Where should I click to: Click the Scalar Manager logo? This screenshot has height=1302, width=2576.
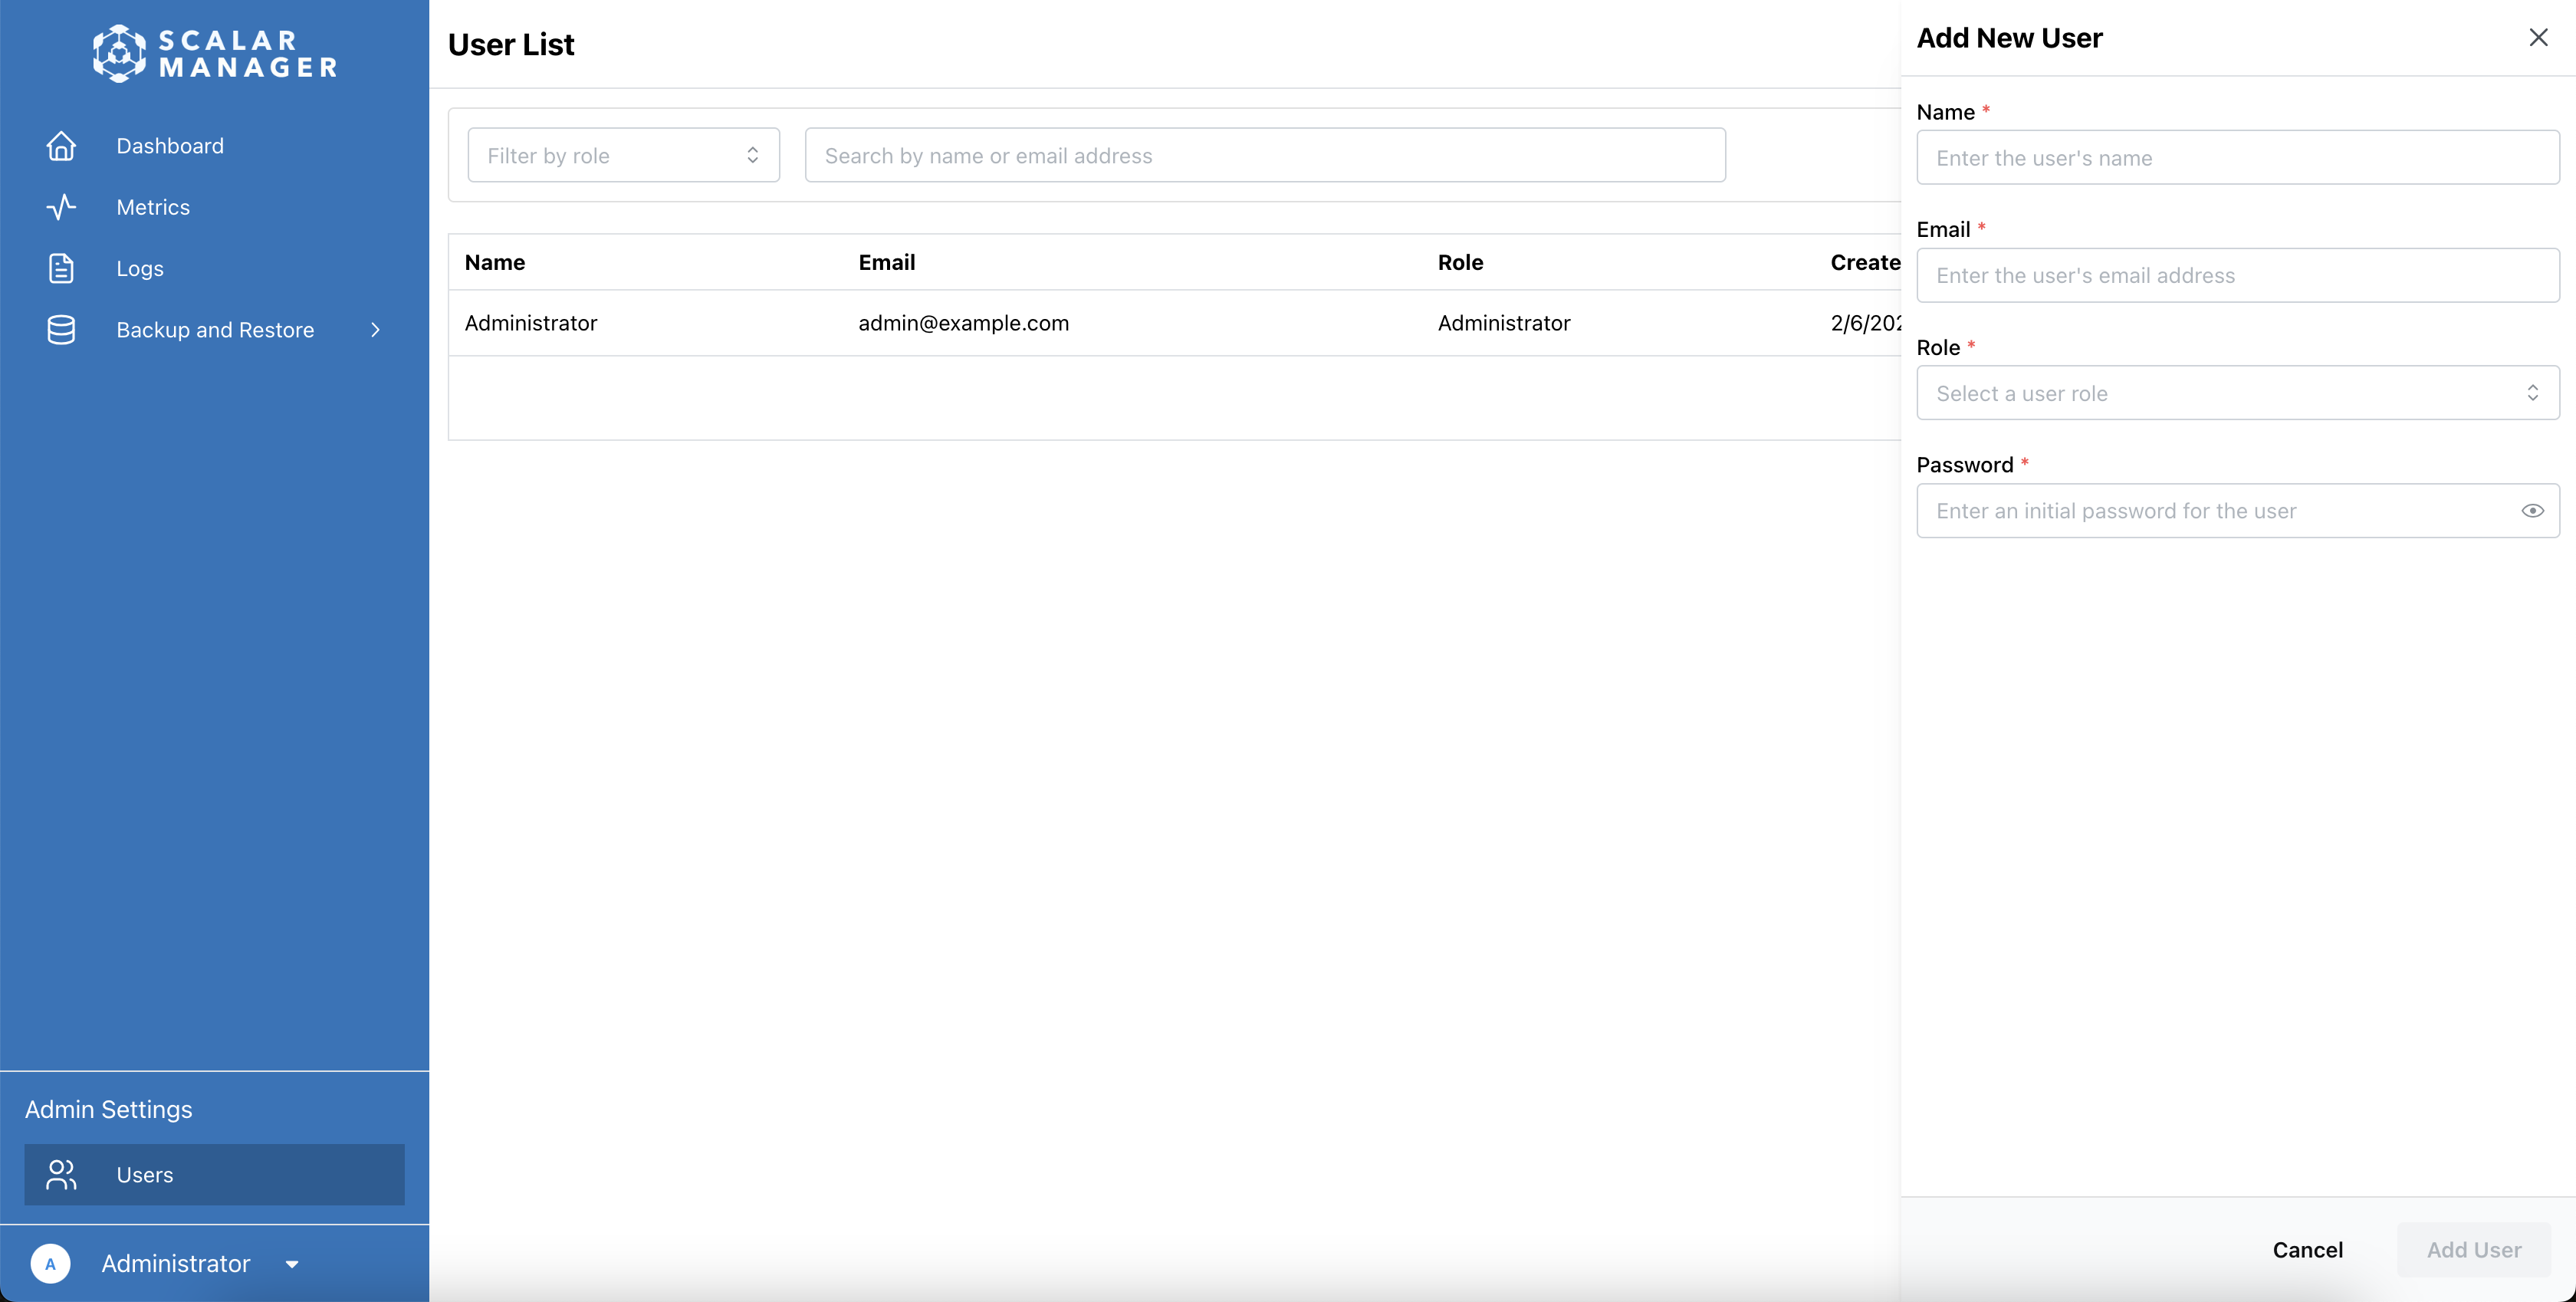click(x=214, y=54)
